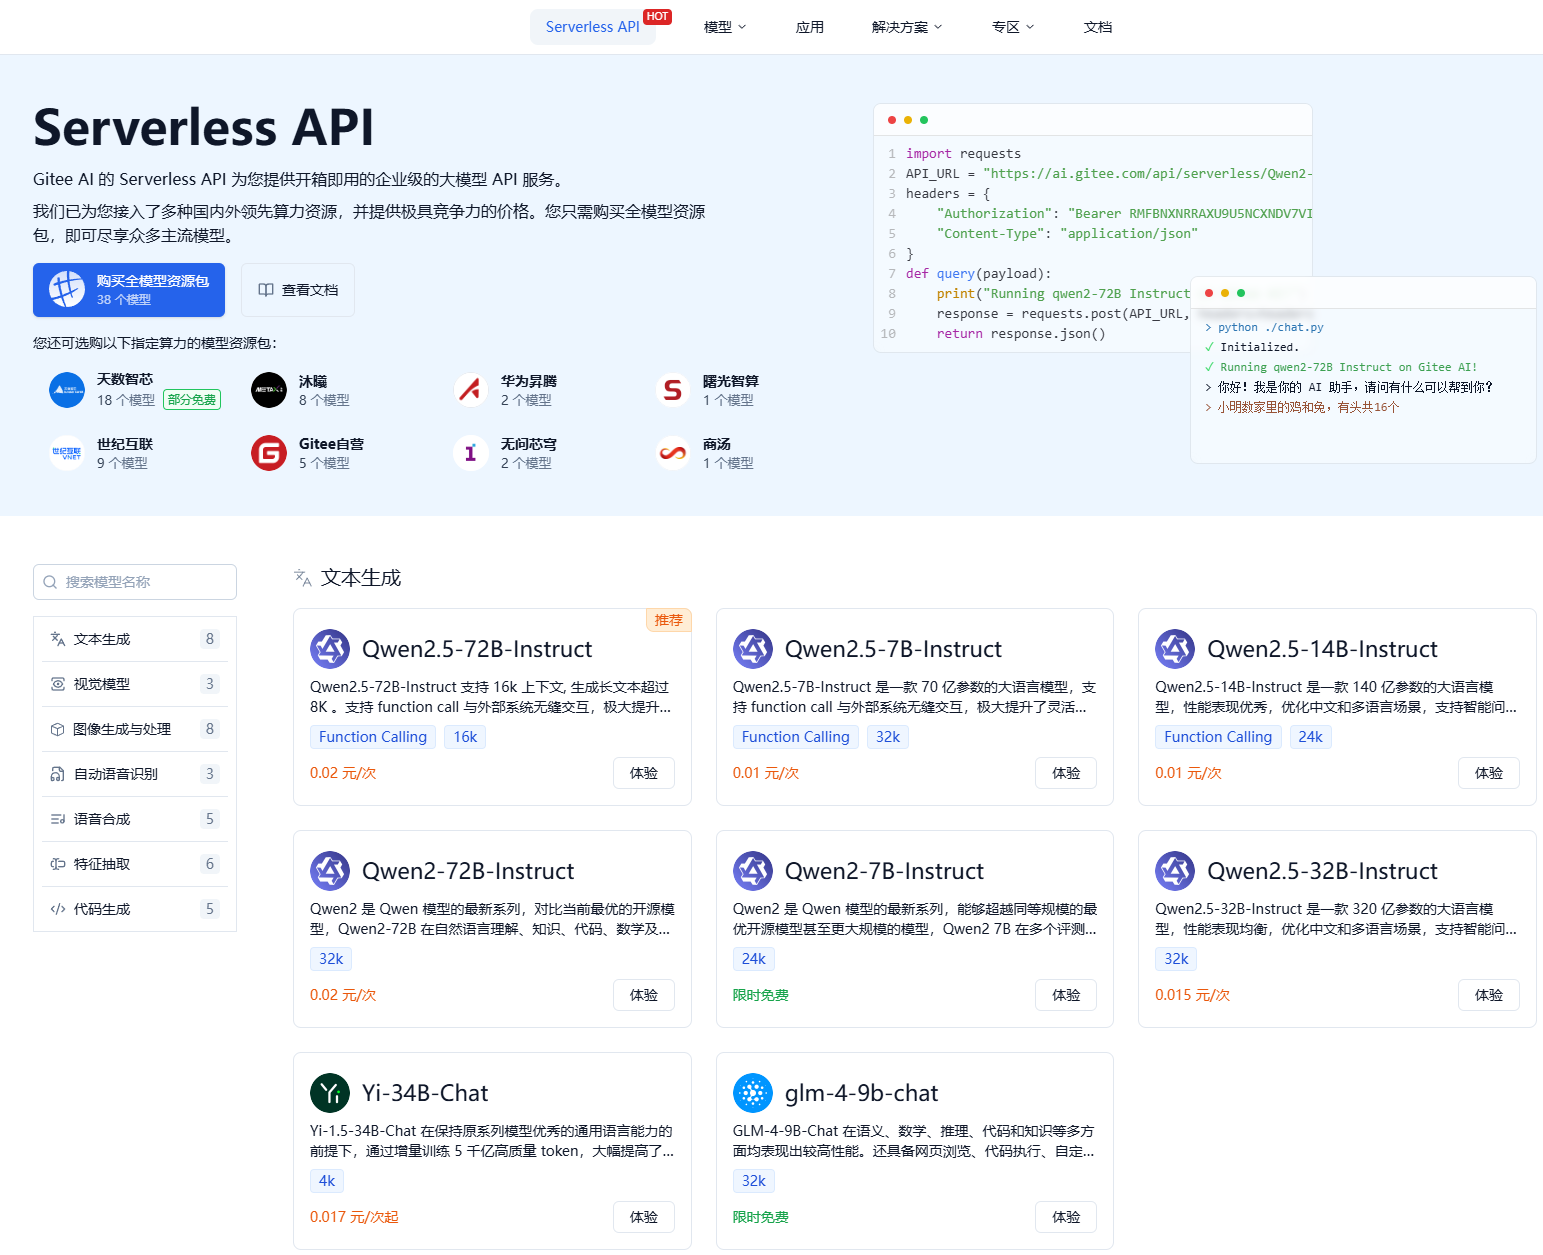
Task: Click 体验 on Qwen2.5-7B-Instruct card
Action: [x=1066, y=773]
